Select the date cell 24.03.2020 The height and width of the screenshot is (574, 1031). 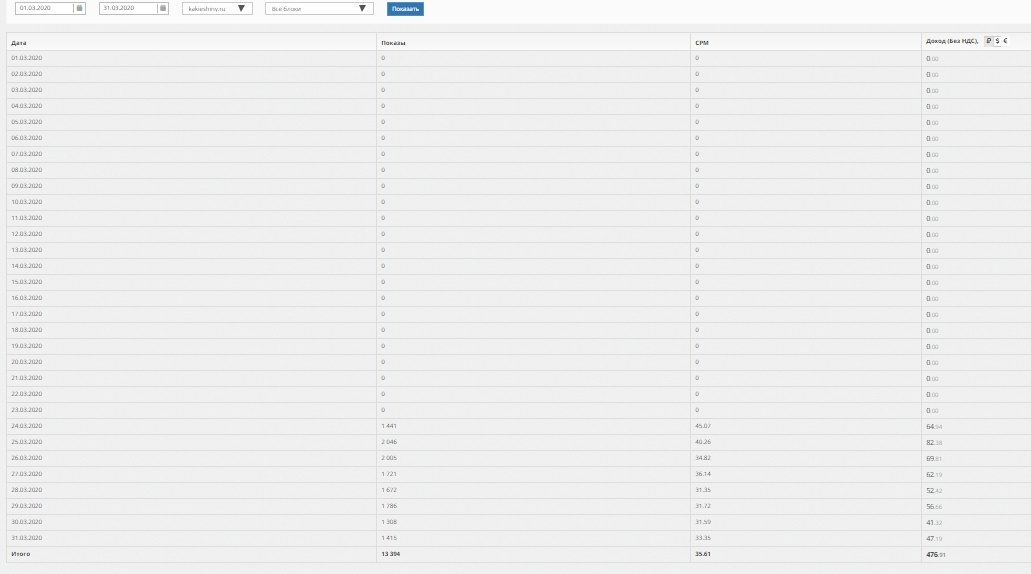point(26,425)
